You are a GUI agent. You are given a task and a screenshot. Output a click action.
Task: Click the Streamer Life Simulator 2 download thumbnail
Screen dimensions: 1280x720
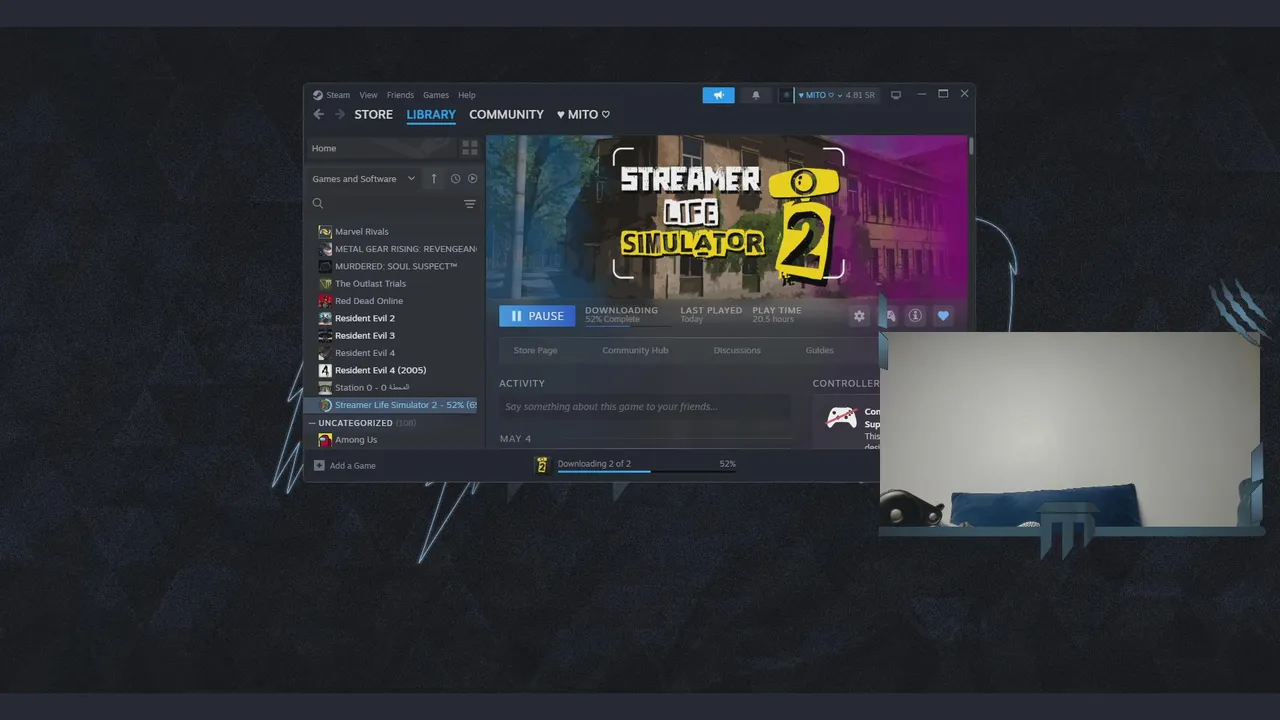pos(542,465)
